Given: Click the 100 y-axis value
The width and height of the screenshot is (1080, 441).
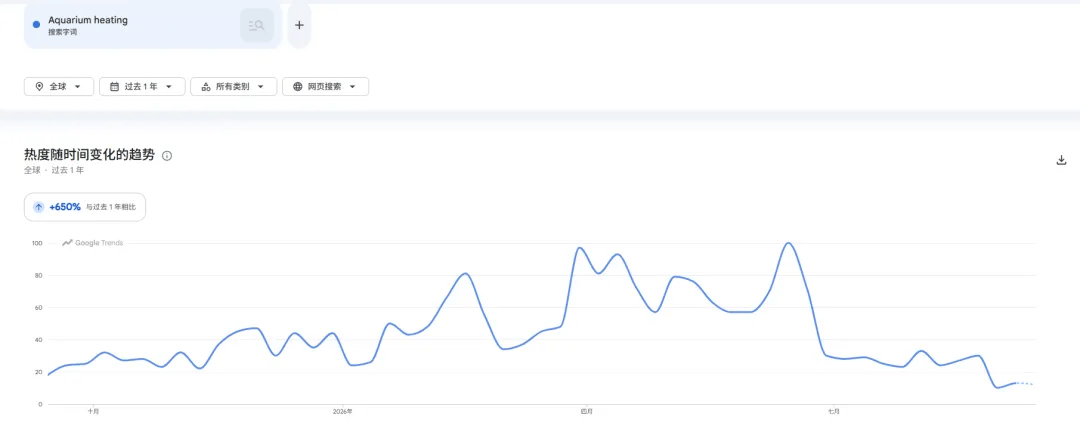Looking at the screenshot, I should point(37,243).
